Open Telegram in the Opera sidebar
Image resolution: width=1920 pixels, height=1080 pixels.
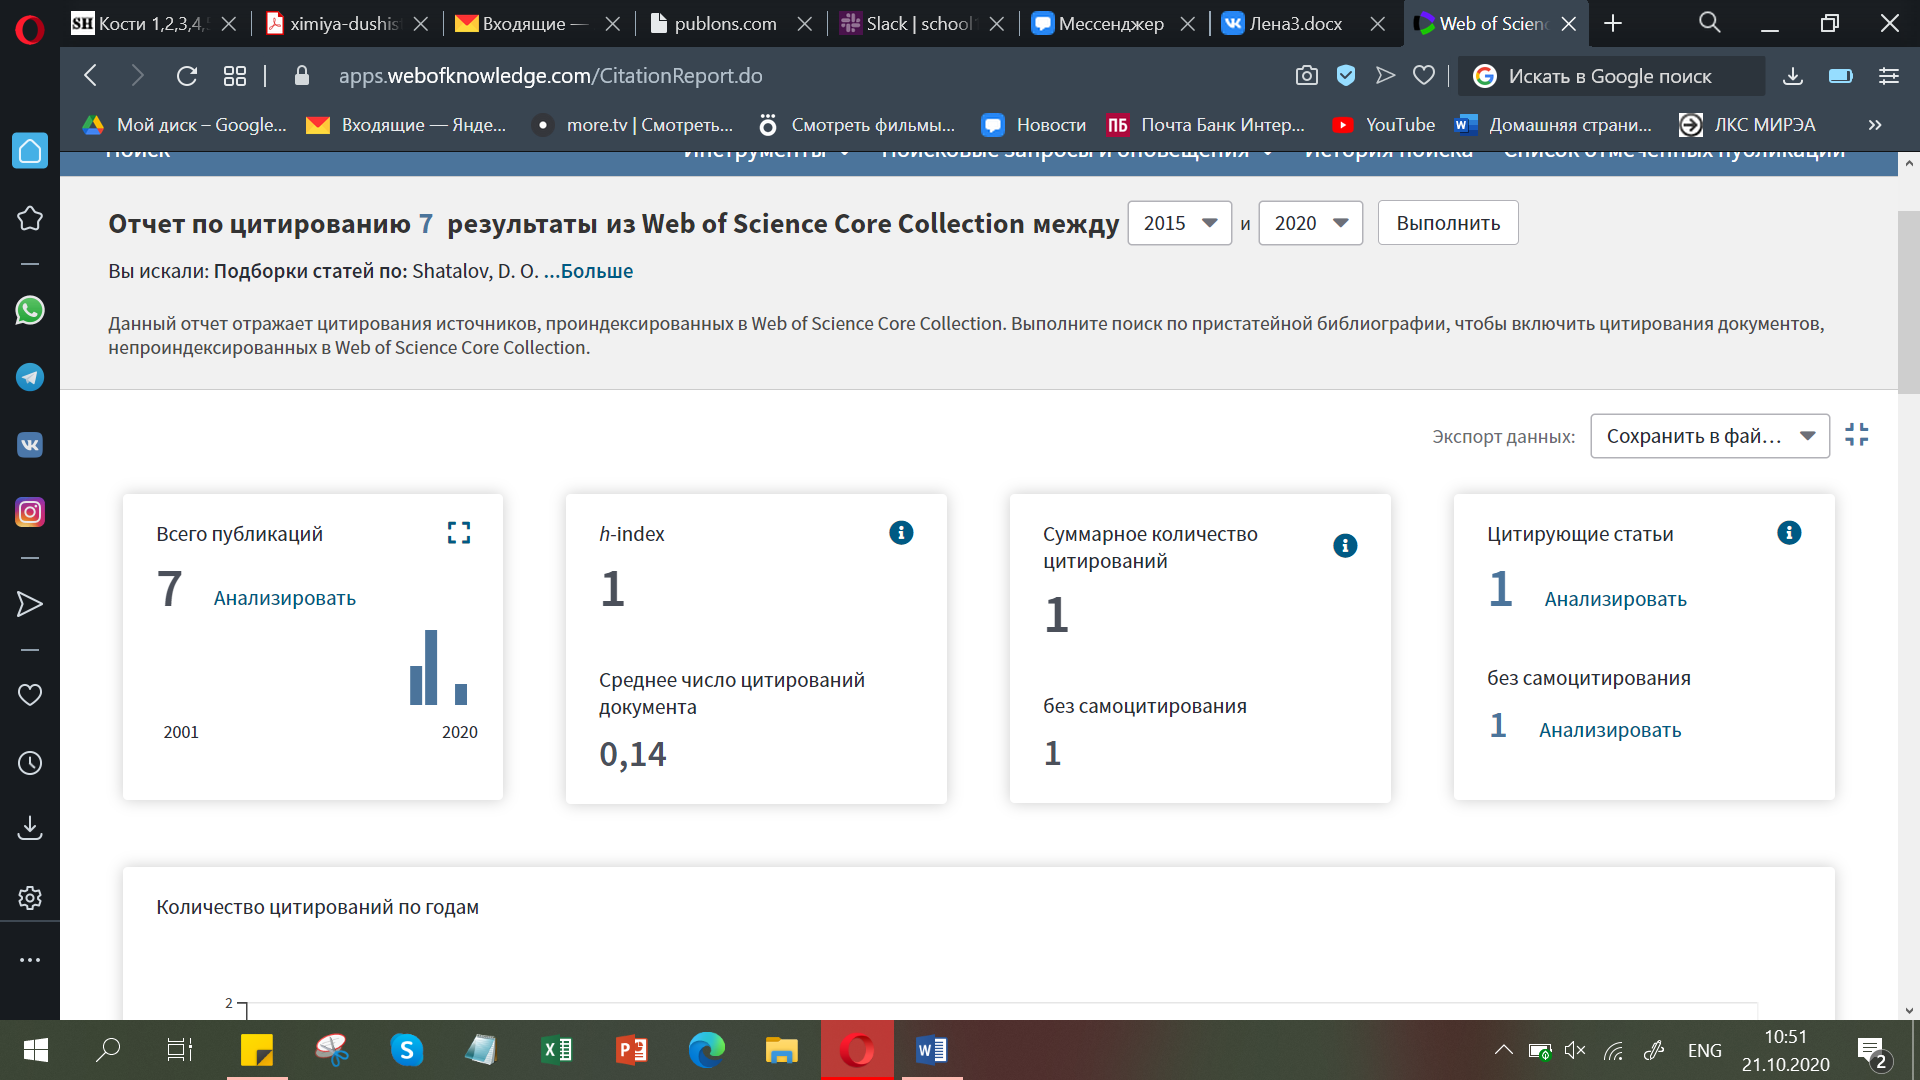tap(30, 378)
